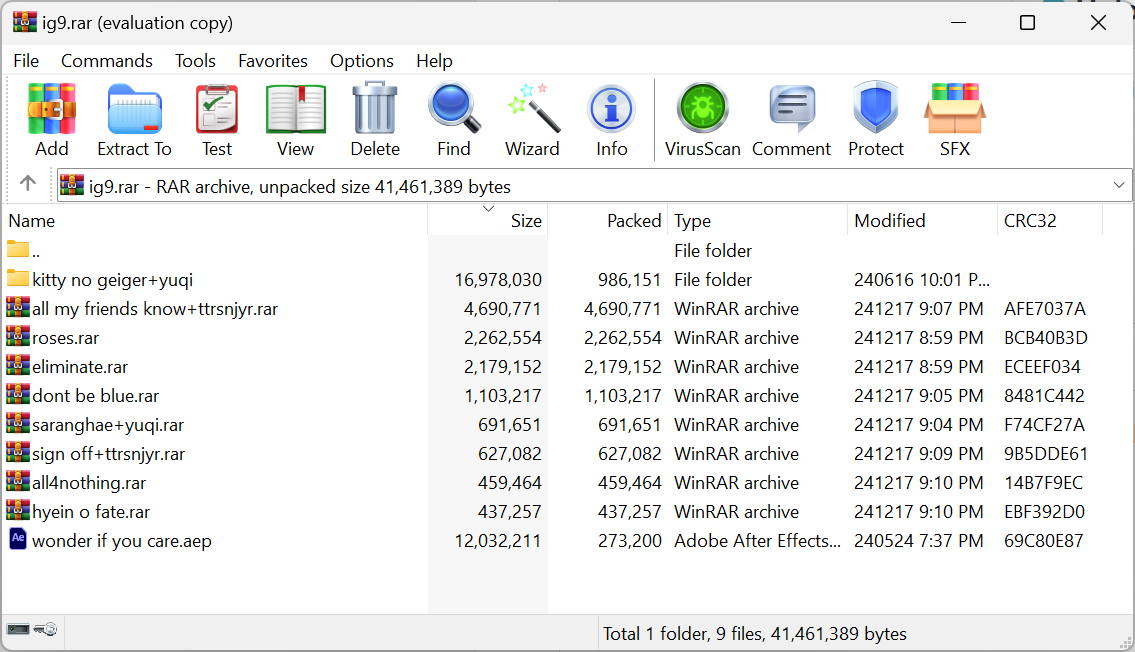Image resolution: width=1135 pixels, height=652 pixels.
Task: Click the Protect shield icon
Action: (875, 120)
